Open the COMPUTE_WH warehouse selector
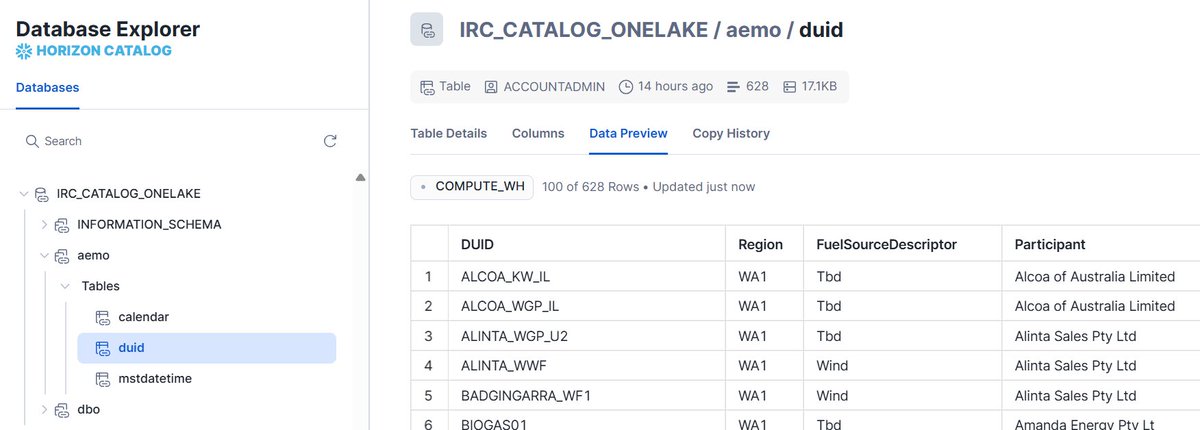The height and width of the screenshot is (430, 1200). click(472, 187)
